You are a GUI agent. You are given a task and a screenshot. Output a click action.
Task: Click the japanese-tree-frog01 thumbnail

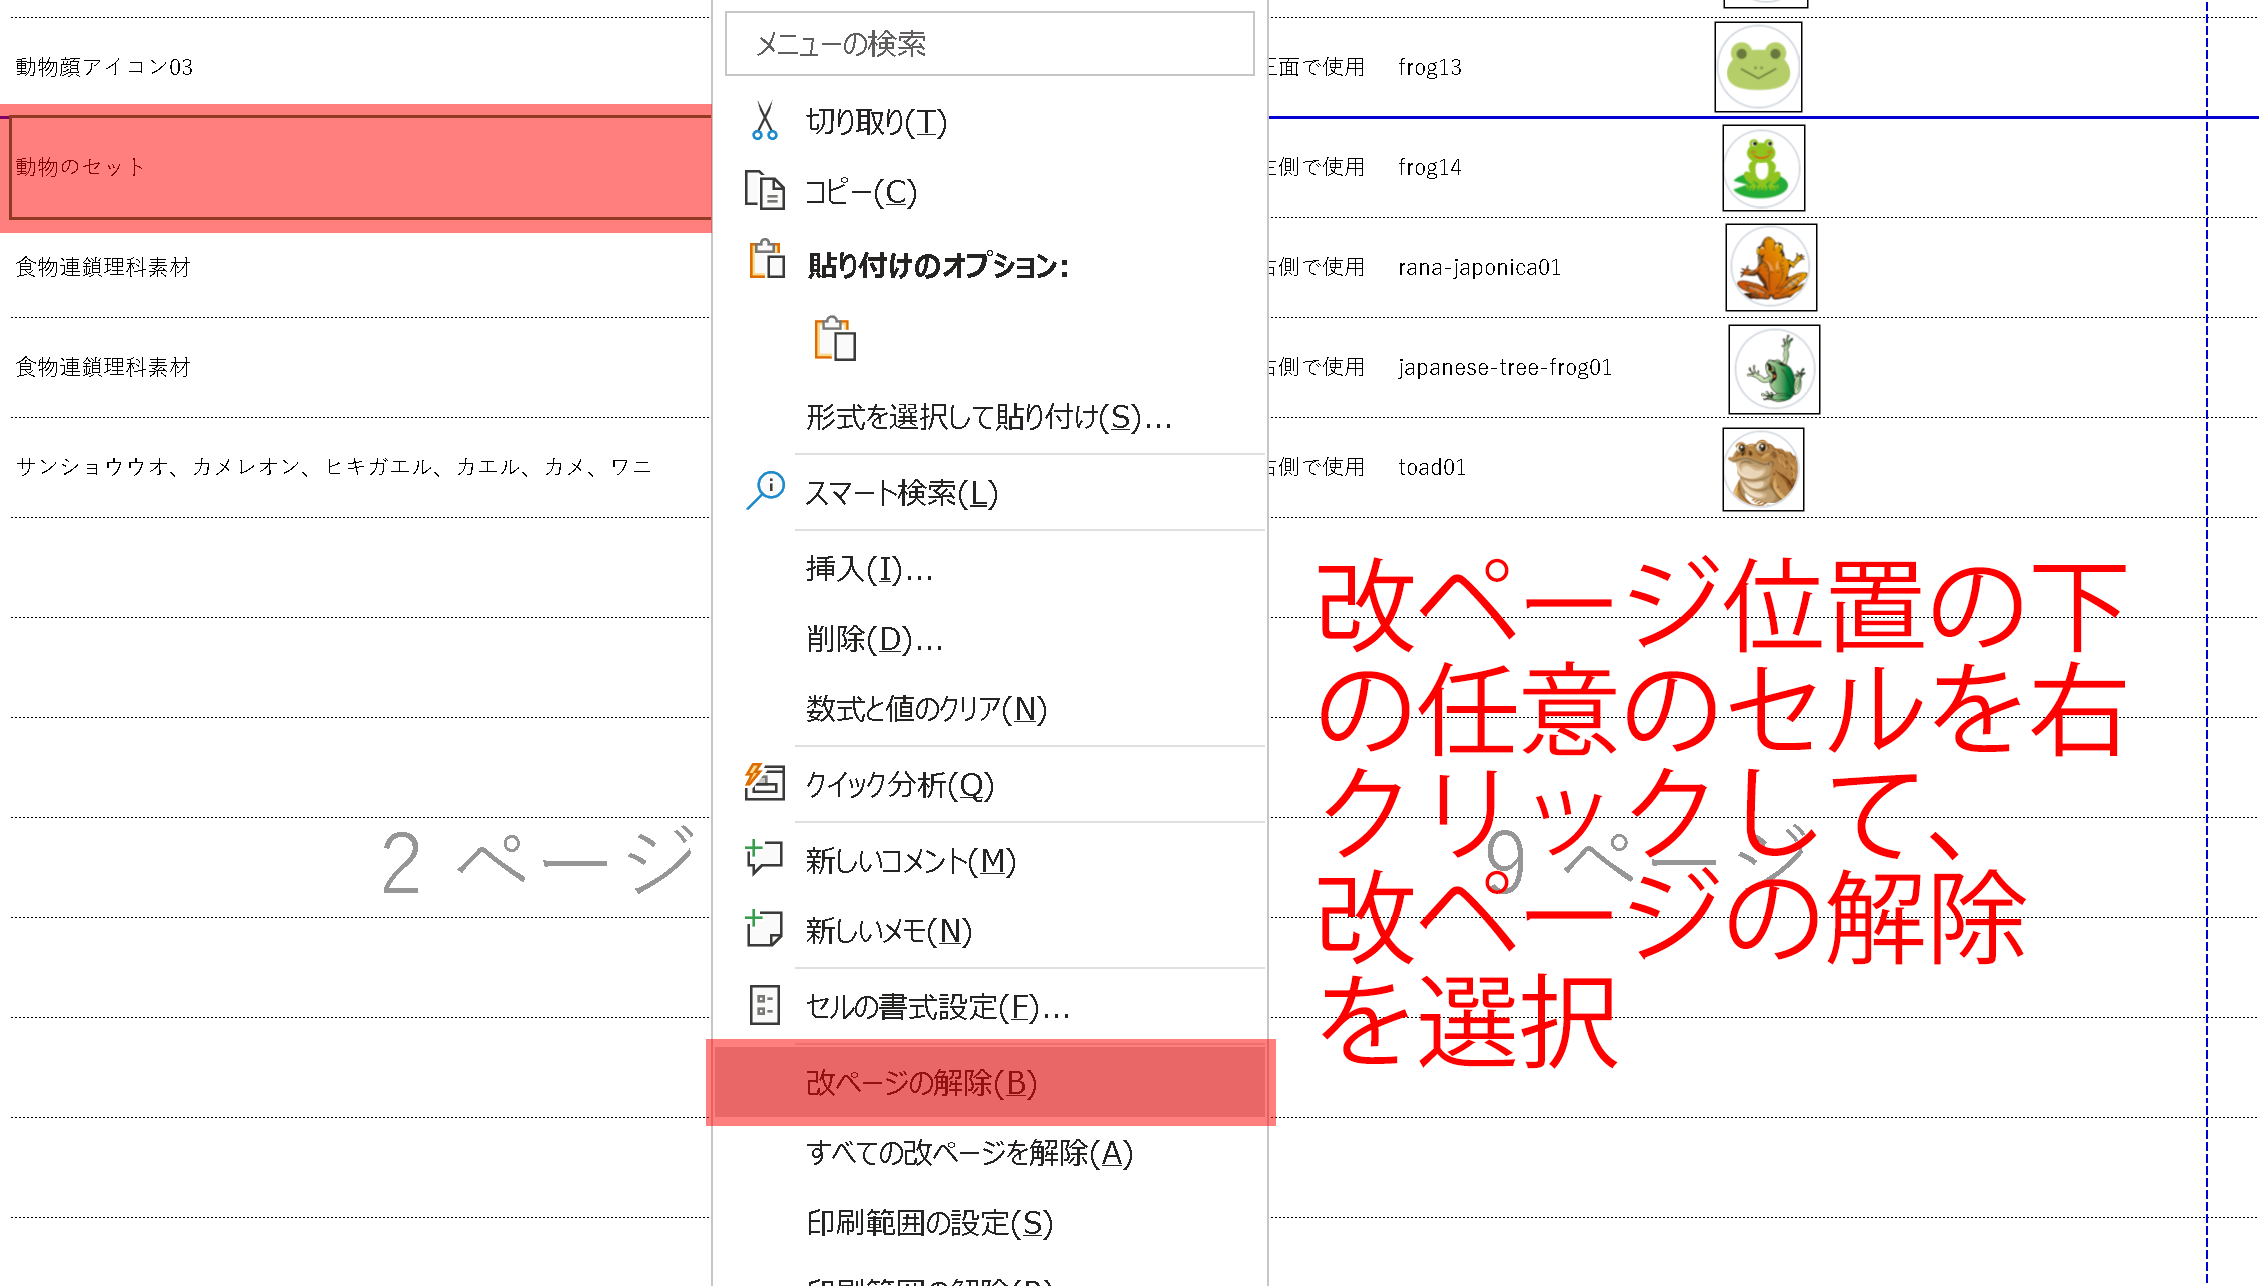[x=1773, y=368]
